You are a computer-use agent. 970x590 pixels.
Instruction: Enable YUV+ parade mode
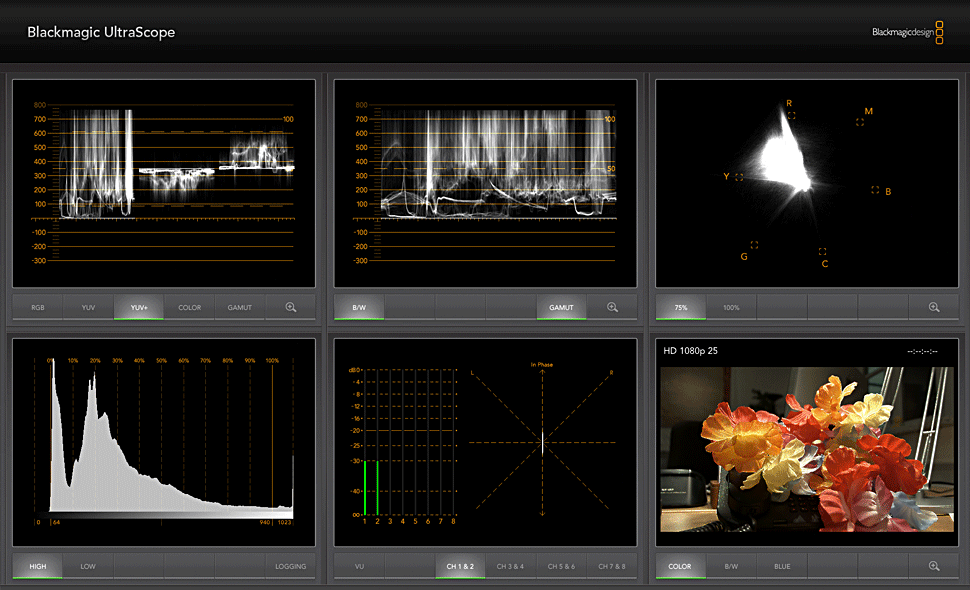point(139,307)
